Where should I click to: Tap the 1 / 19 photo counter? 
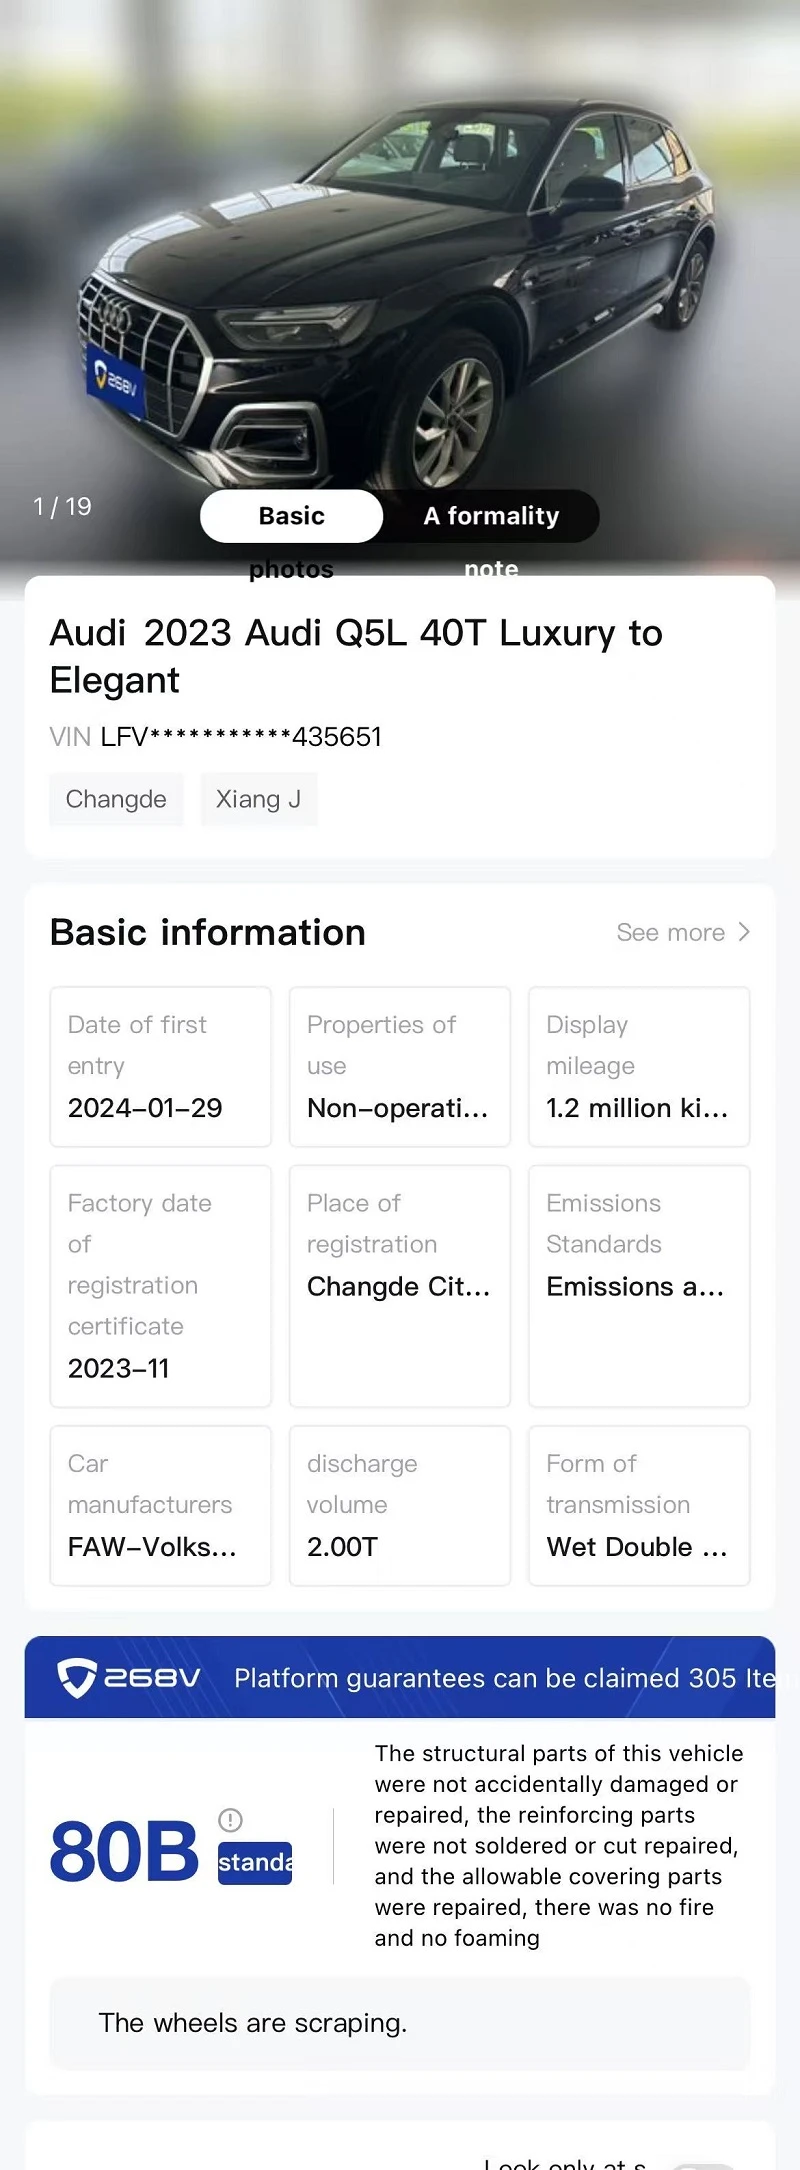point(62,506)
